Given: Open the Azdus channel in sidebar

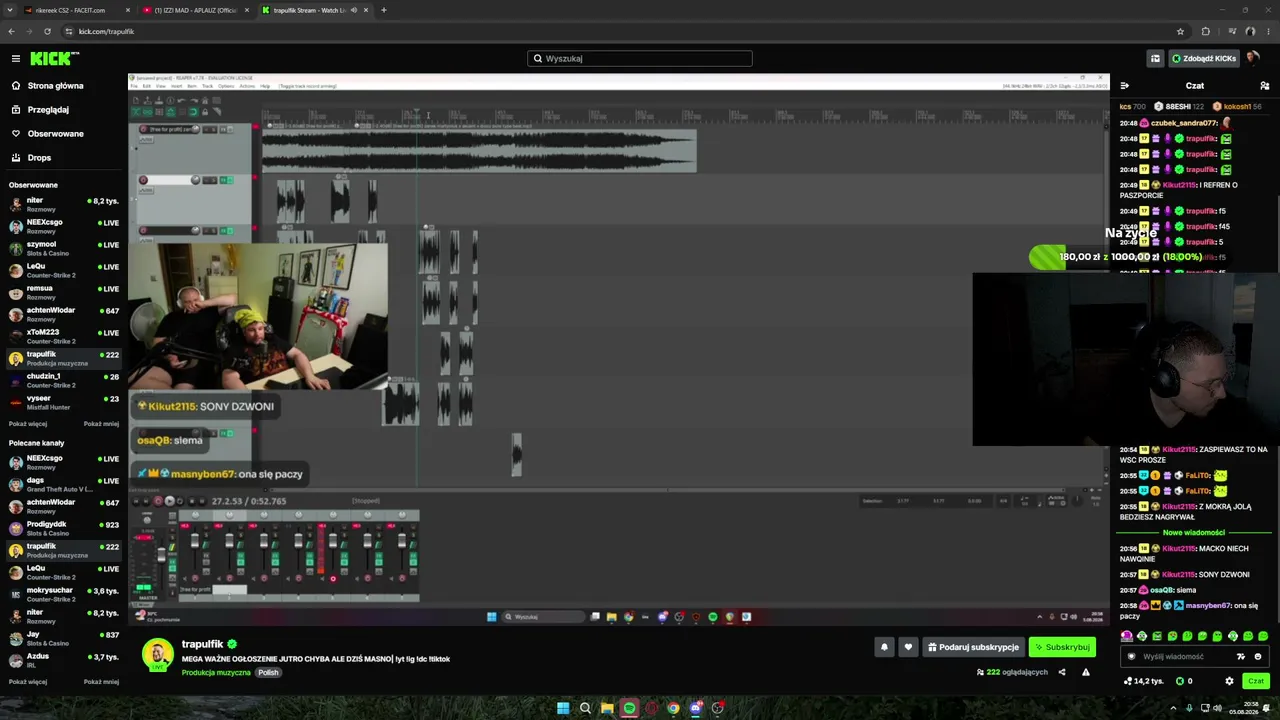Looking at the screenshot, I should tap(64, 660).
